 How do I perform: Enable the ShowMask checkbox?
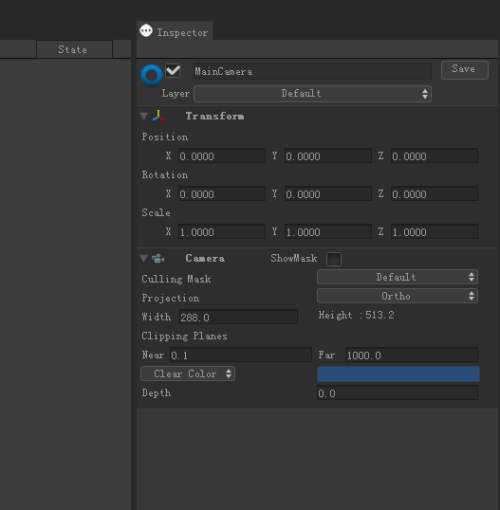(x=334, y=259)
